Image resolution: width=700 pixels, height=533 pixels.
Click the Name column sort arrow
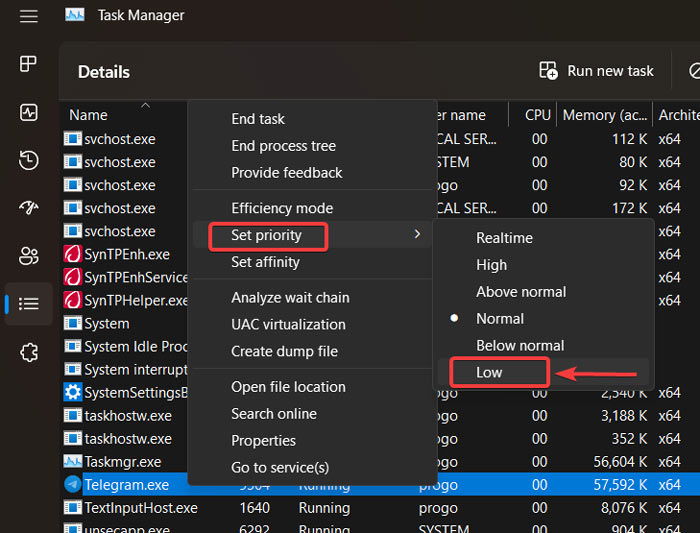145,104
